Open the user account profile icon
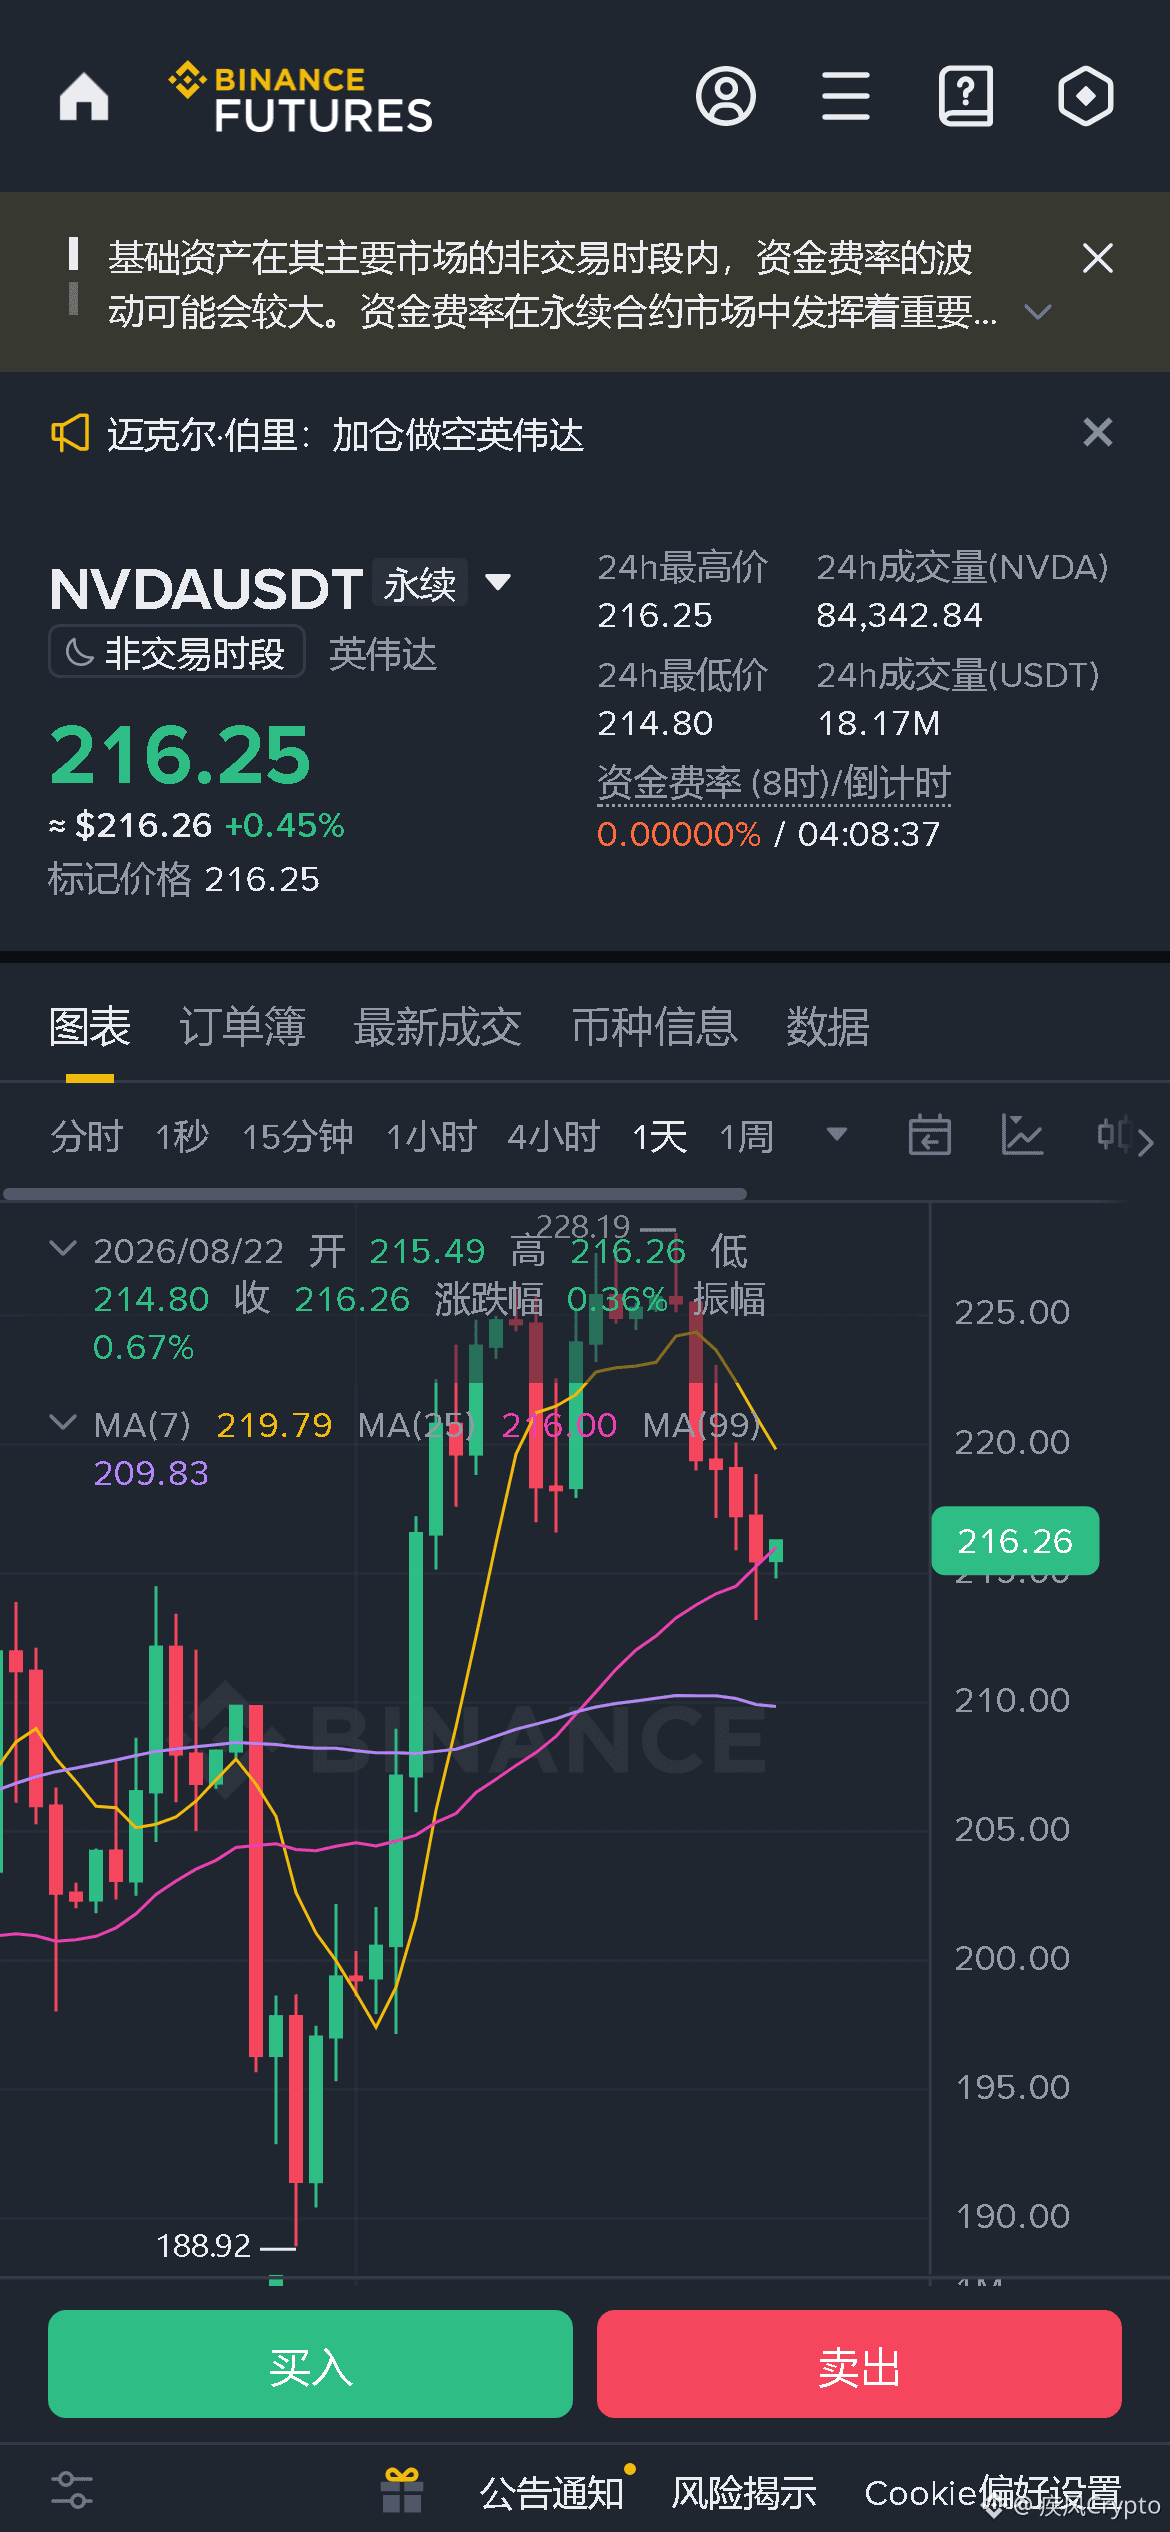This screenshot has width=1170, height=2532. 726,96
